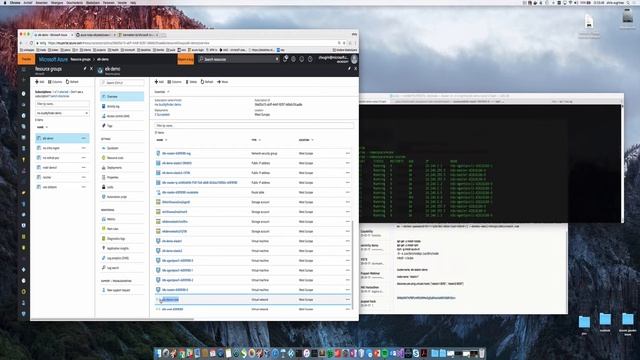The height and width of the screenshot is (360, 640).
Task: Sort resources by the Name column
Action: click(x=162, y=140)
